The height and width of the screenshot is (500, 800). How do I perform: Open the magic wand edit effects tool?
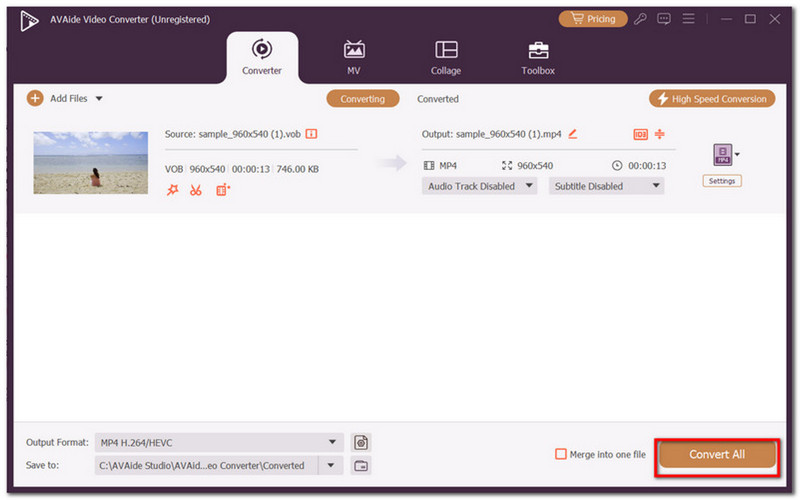(x=172, y=189)
